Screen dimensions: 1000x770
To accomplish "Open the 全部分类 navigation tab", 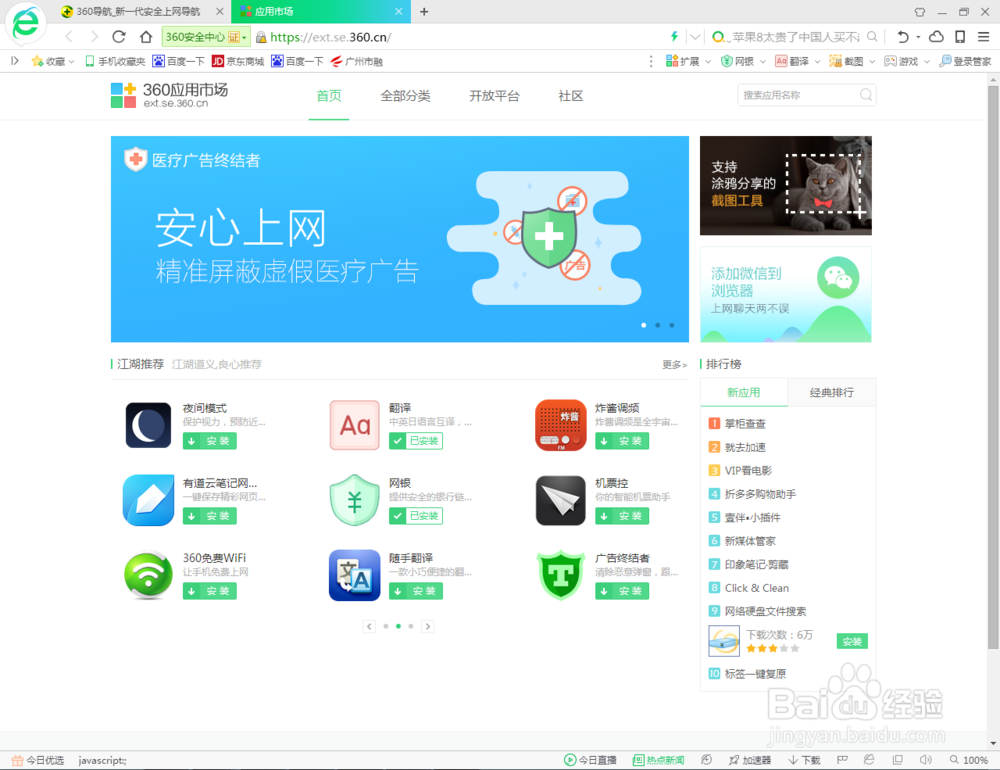I will pos(406,96).
